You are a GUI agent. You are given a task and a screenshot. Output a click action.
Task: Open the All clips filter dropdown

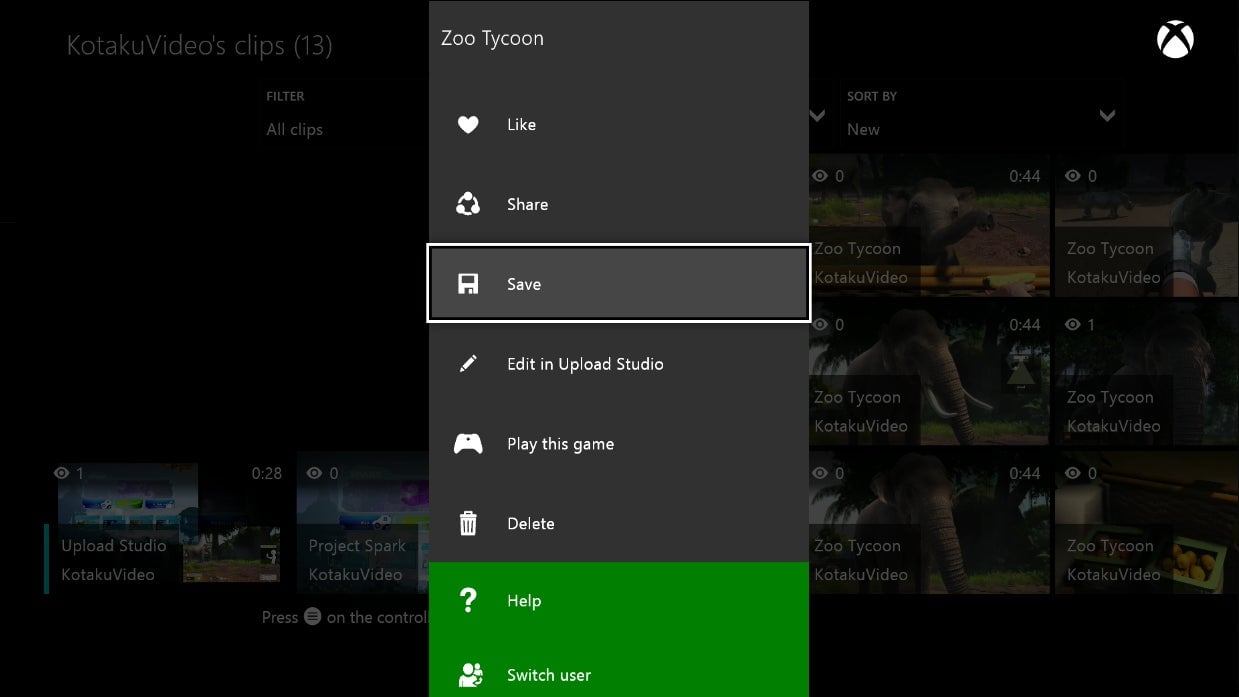click(294, 129)
